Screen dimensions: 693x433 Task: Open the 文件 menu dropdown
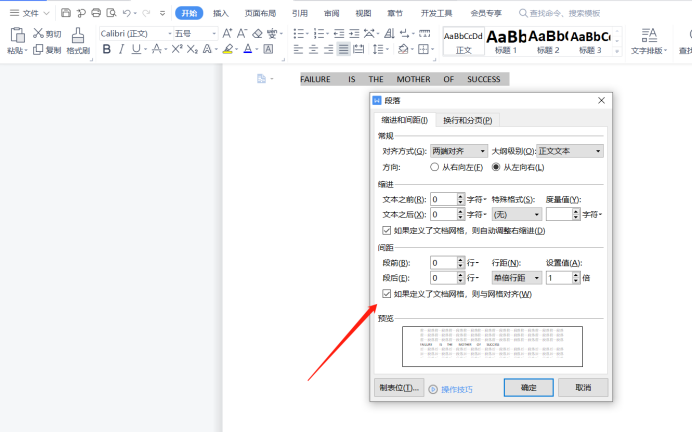coord(30,13)
